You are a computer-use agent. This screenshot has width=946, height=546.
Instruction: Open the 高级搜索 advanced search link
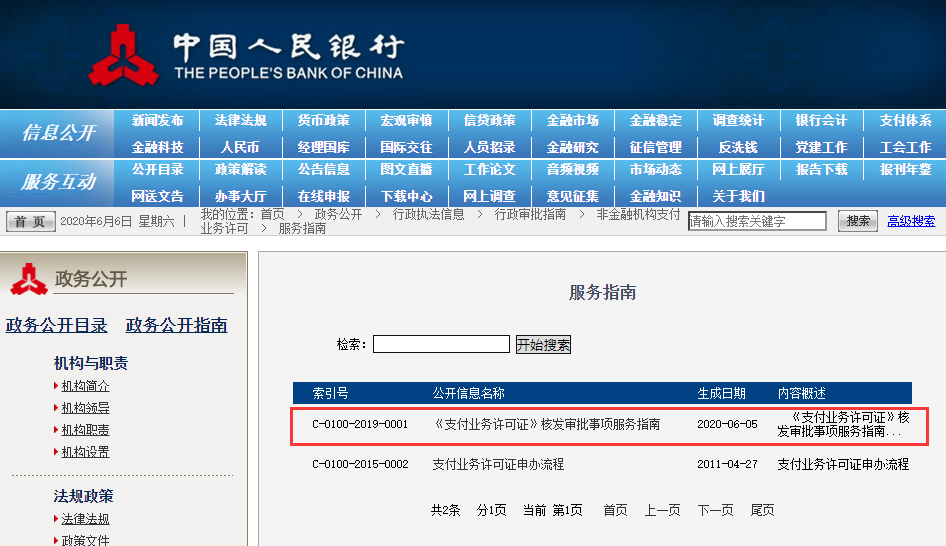tap(911, 221)
